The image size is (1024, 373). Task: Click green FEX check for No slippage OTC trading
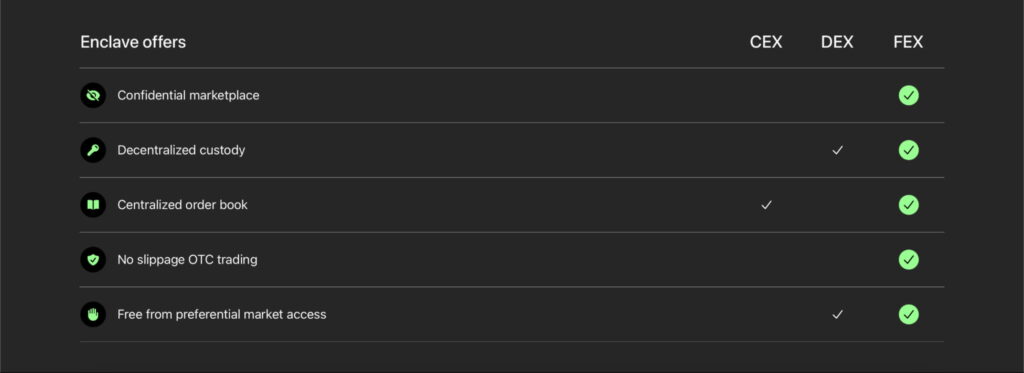pos(908,260)
